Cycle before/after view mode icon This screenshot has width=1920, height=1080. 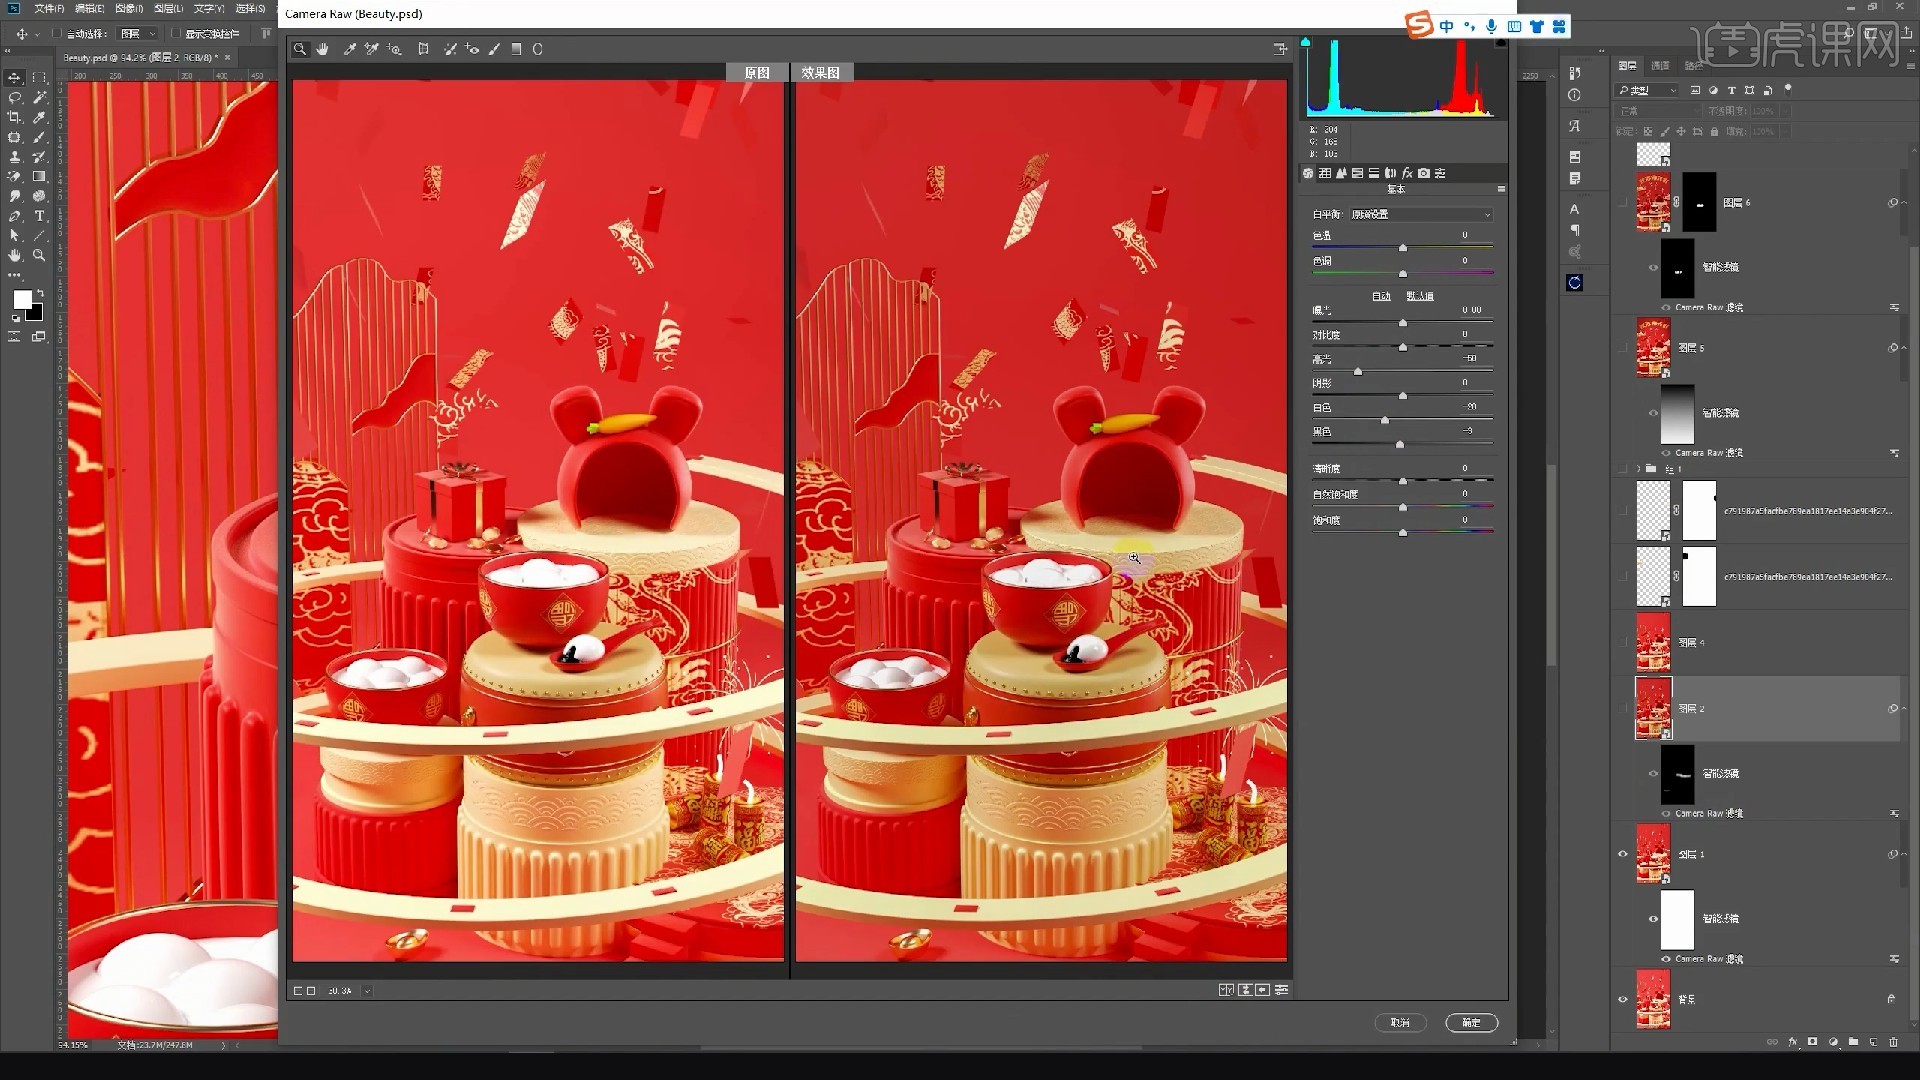[x=1226, y=990]
